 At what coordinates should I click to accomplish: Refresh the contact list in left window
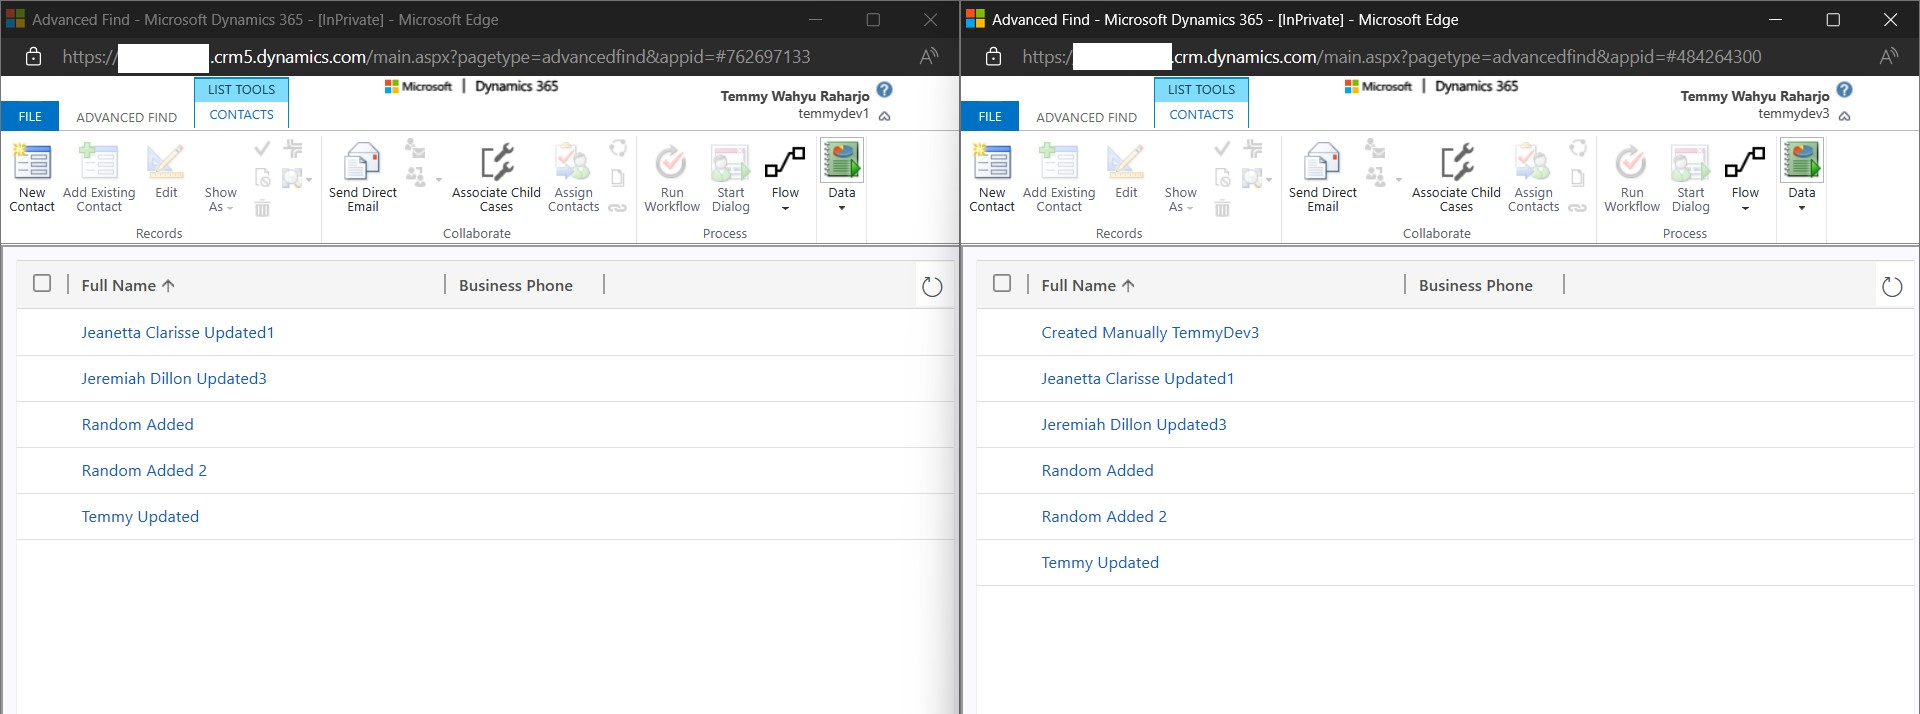(x=932, y=287)
